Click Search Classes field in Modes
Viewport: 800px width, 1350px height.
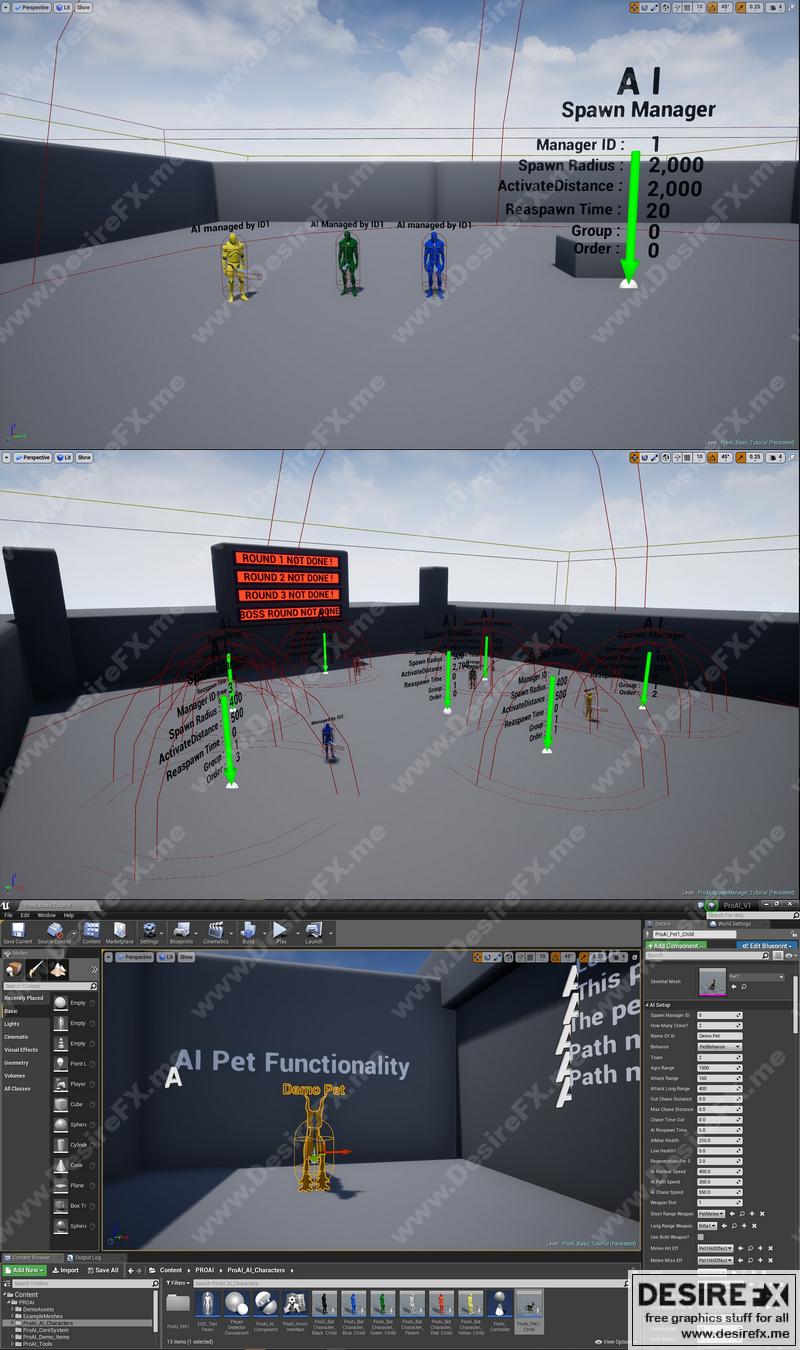[x=48, y=986]
